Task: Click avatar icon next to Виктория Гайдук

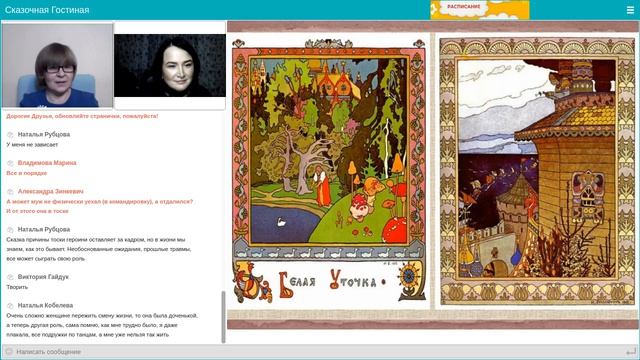Action: [10, 277]
